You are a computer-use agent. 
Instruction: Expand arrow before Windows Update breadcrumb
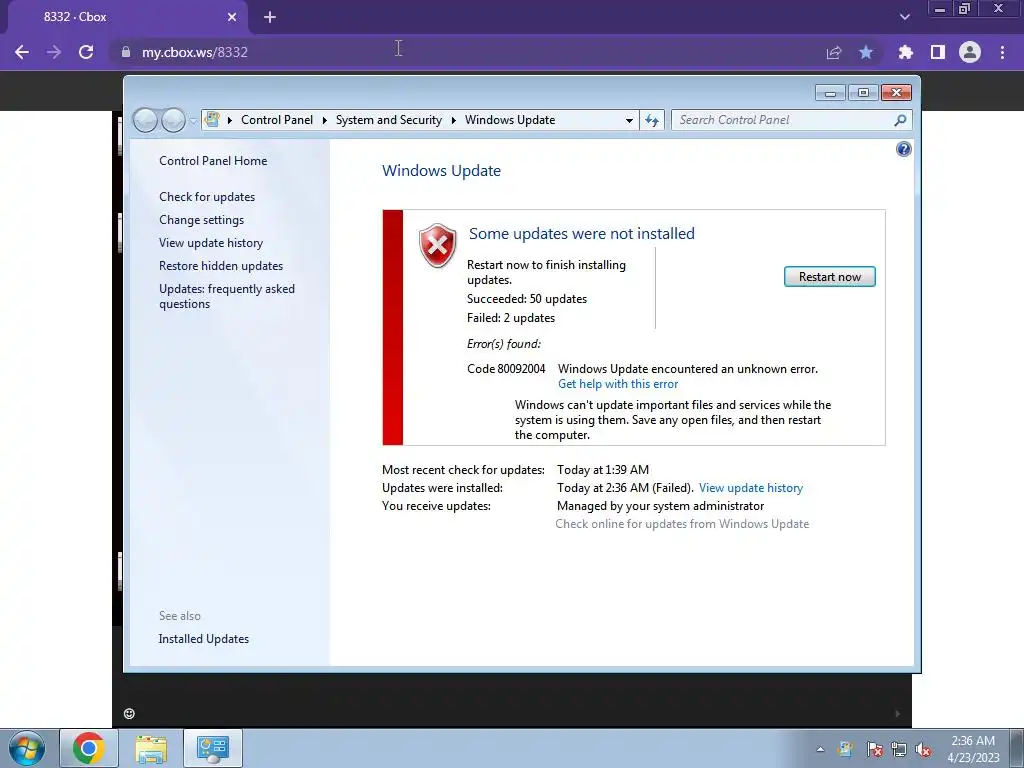pos(453,120)
